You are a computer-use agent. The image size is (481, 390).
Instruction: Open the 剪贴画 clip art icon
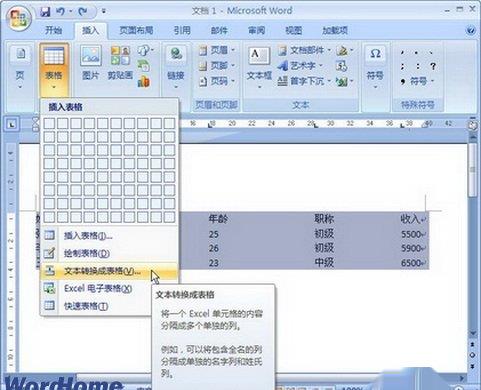120,63
